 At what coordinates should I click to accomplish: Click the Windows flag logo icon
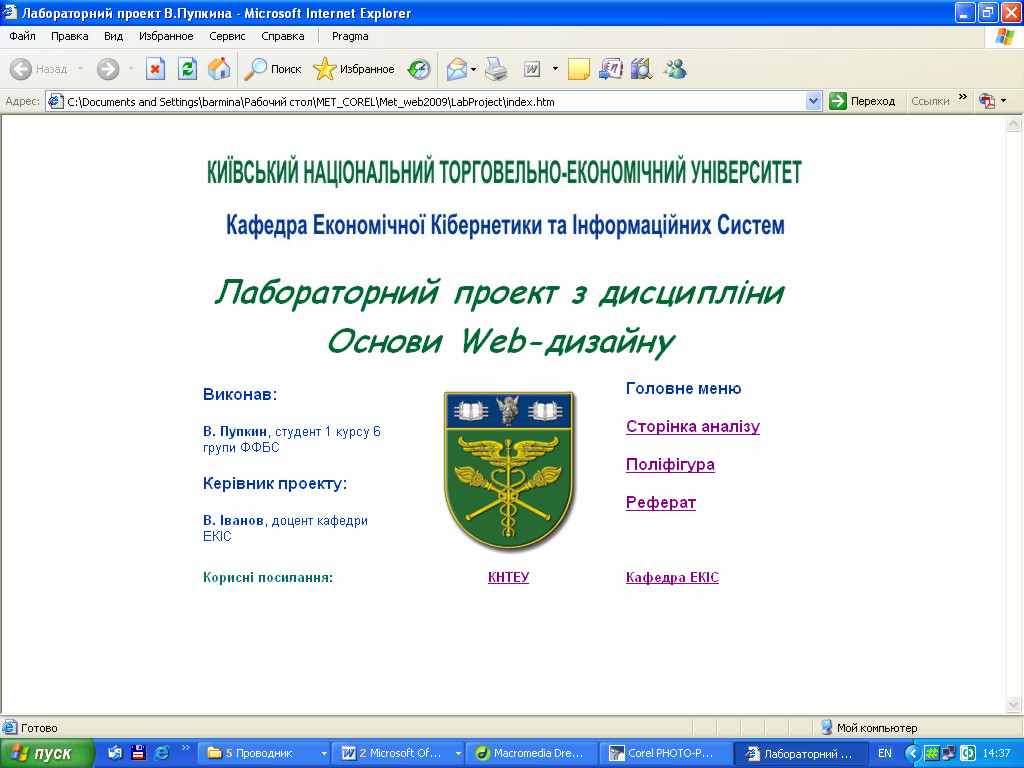coord(1004,37)
